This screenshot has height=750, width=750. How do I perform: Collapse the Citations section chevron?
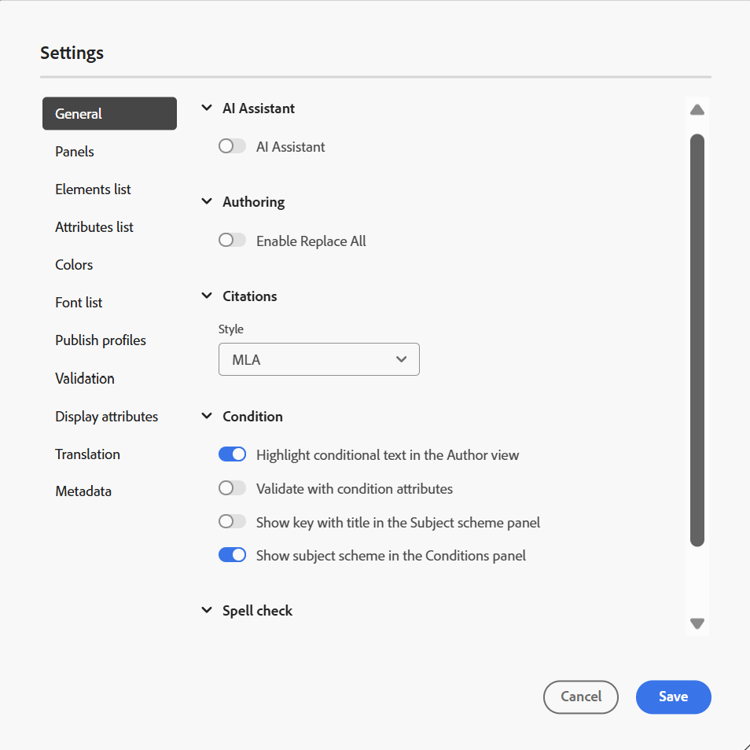click(x=207, y=296)
